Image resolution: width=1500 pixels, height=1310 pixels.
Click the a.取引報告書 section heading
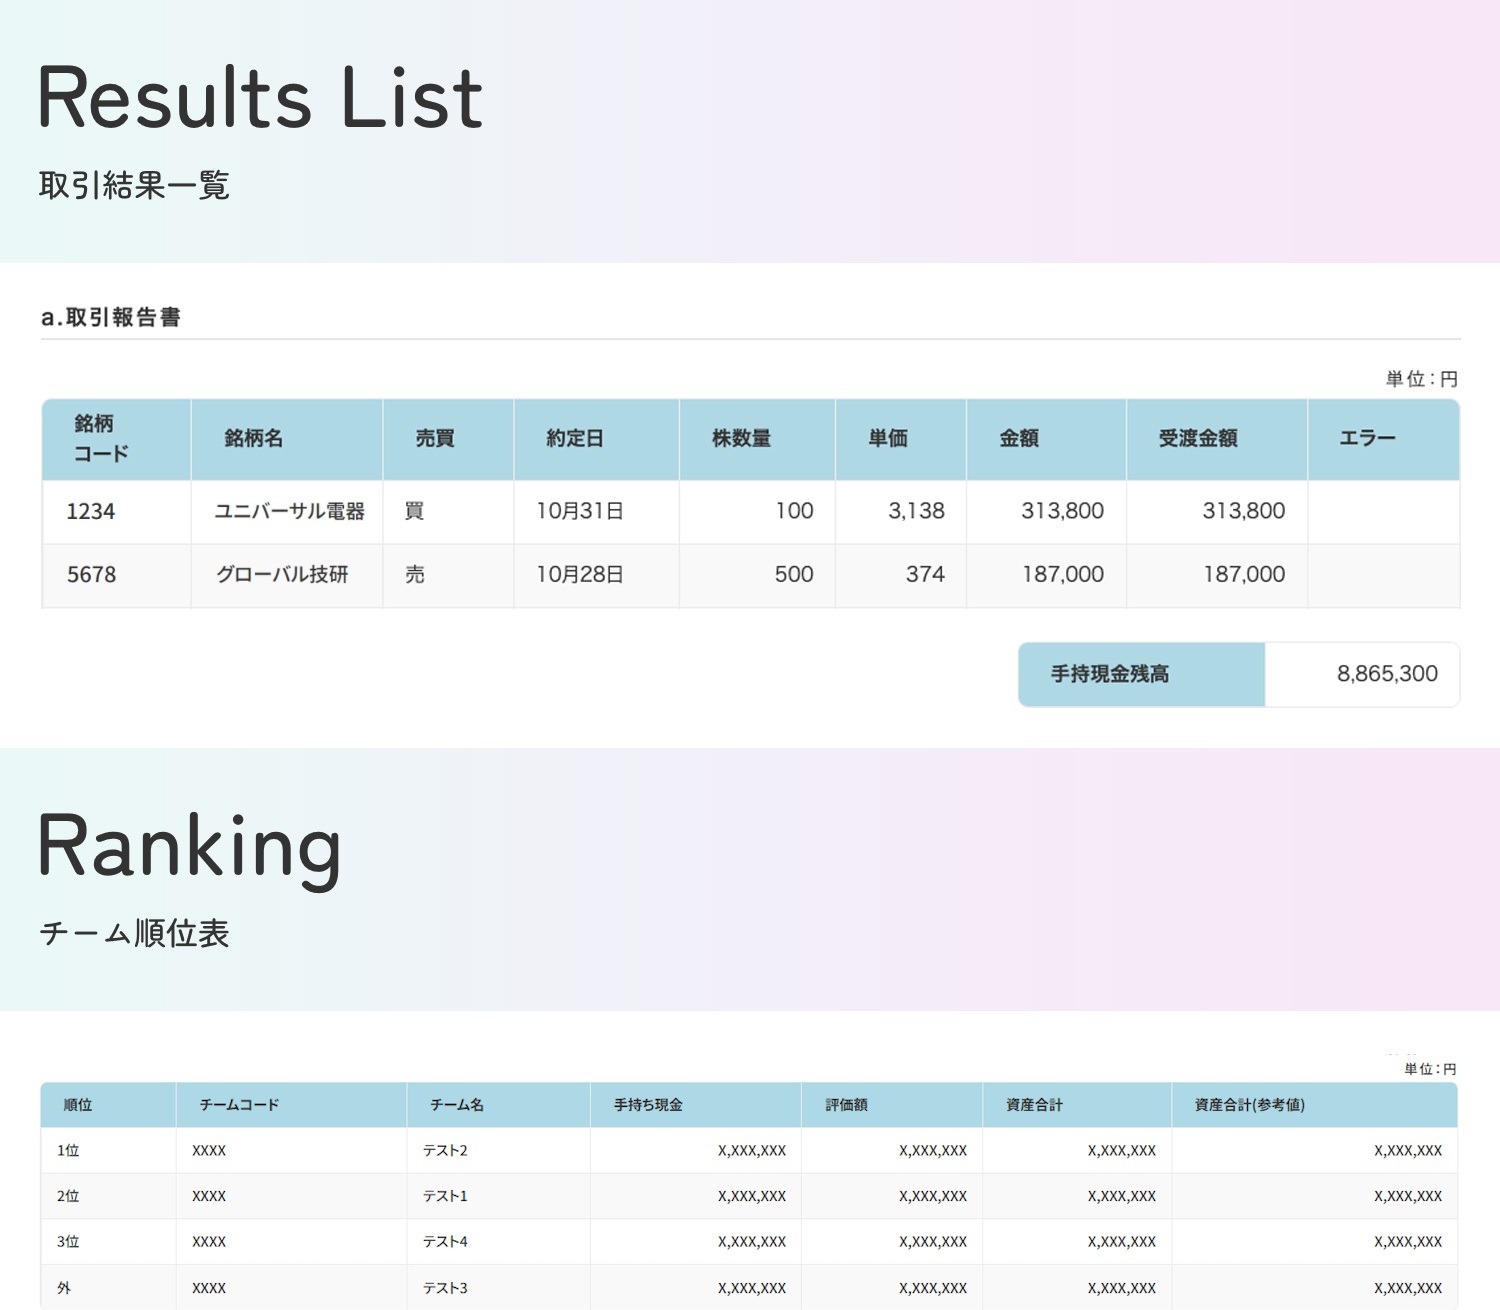point(111,318)
